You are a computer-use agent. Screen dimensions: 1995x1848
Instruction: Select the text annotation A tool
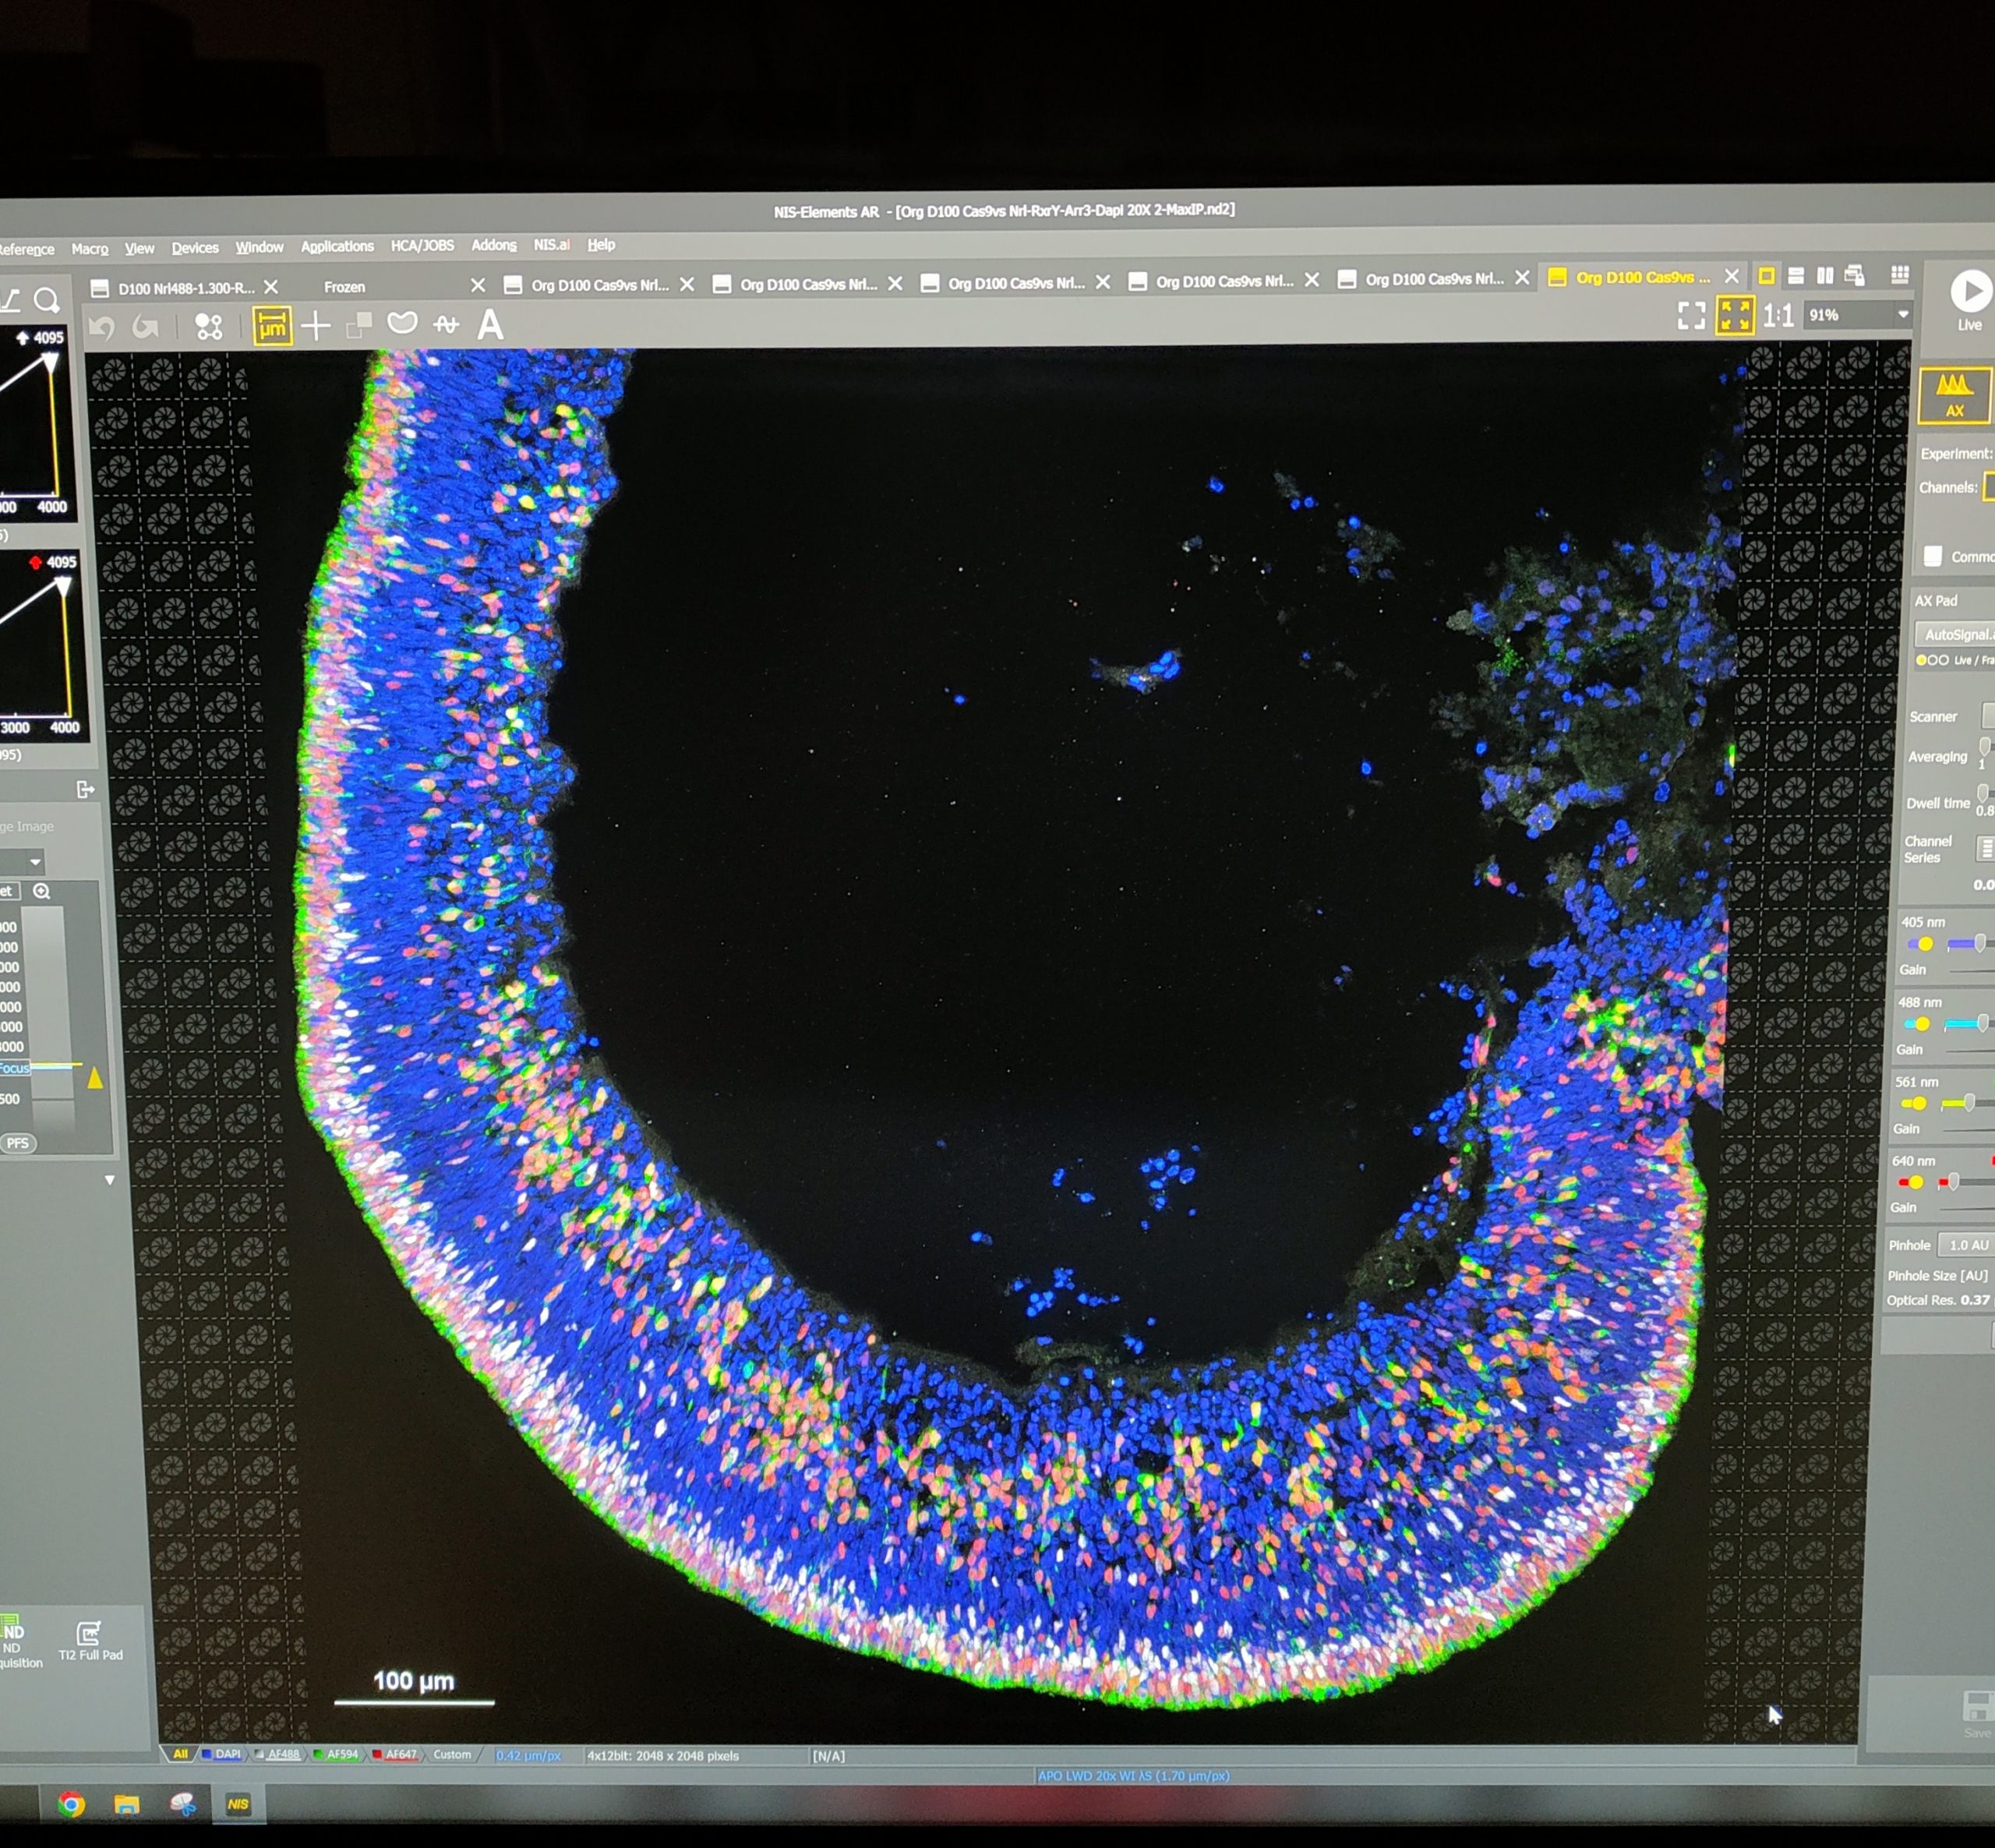pyautogui.click(x=490, y=324)
